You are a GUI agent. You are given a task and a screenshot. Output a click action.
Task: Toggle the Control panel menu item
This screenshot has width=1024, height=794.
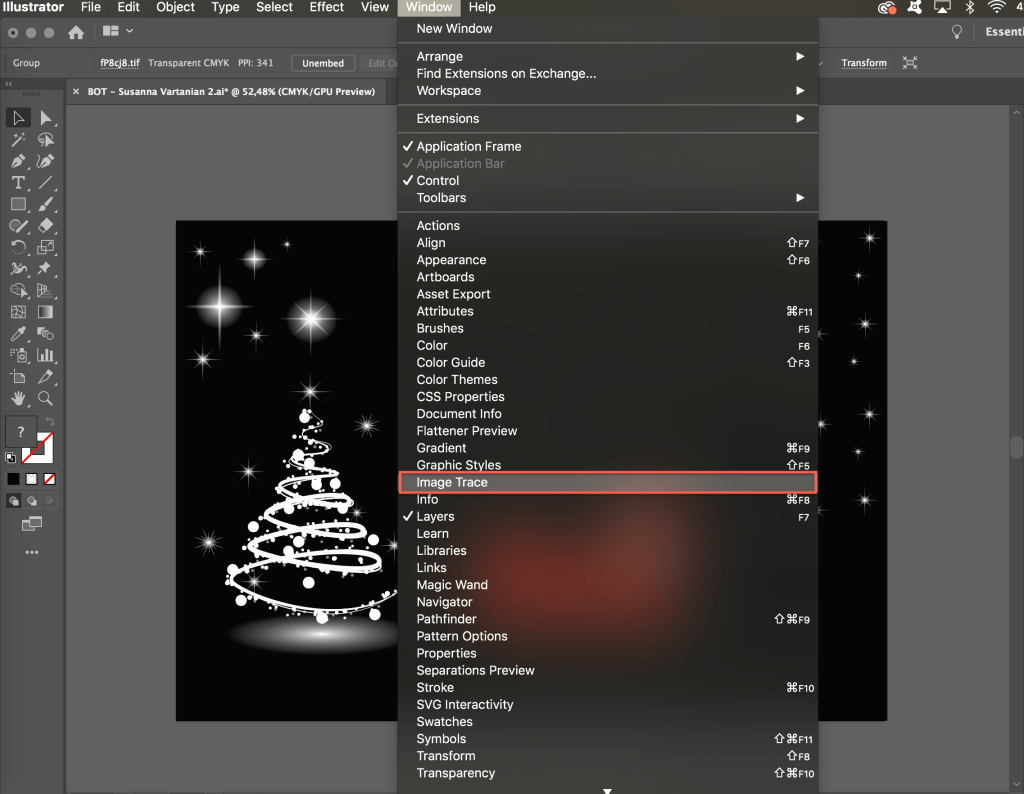point(438,181)
